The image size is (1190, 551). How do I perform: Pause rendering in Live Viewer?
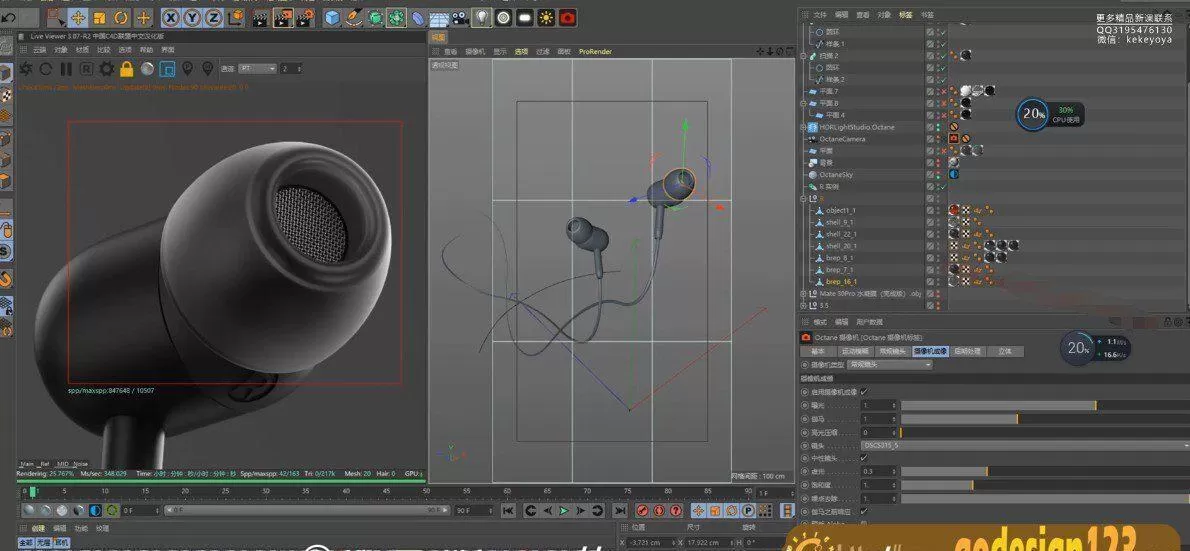click(66, 69)
